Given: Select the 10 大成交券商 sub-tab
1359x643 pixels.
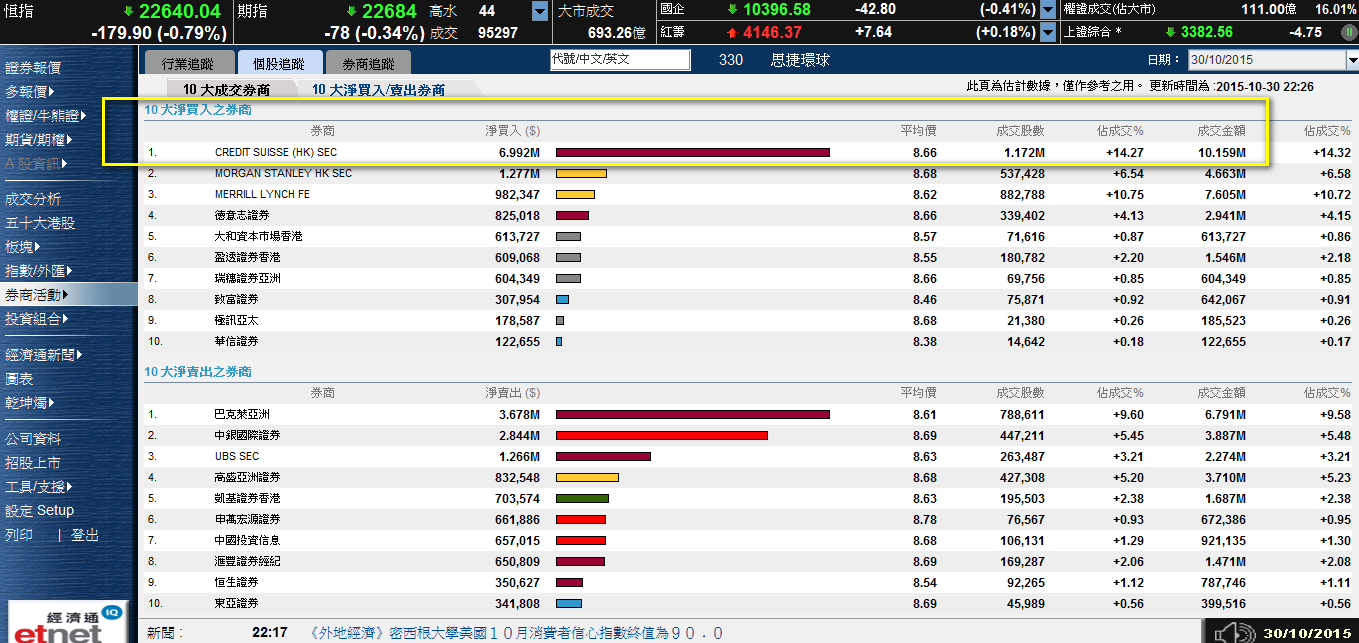Looking at the screenshot, I should pyautogui.click(x=226, y=89).
